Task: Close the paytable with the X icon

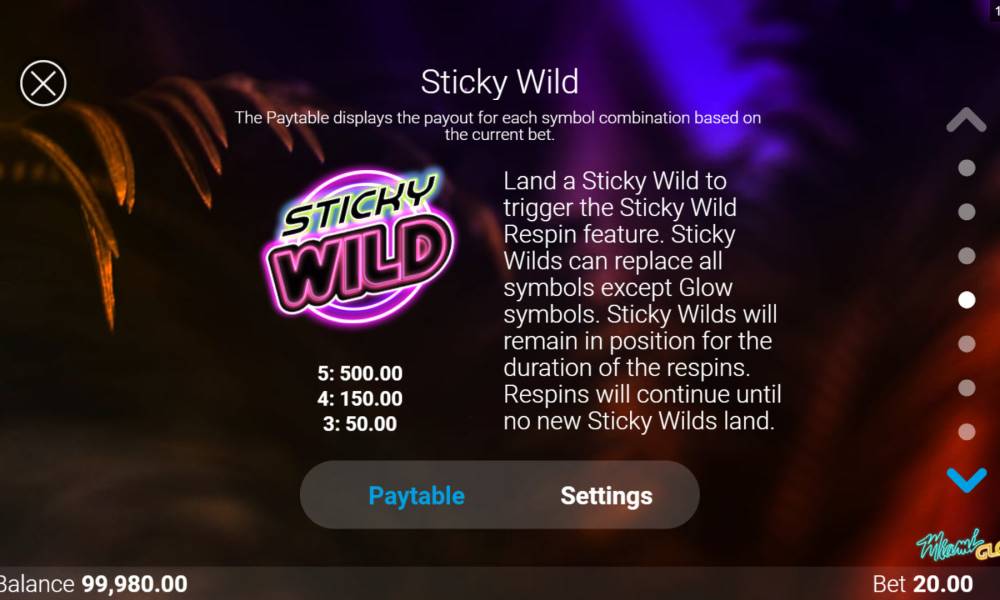Action: pos(43,83)
